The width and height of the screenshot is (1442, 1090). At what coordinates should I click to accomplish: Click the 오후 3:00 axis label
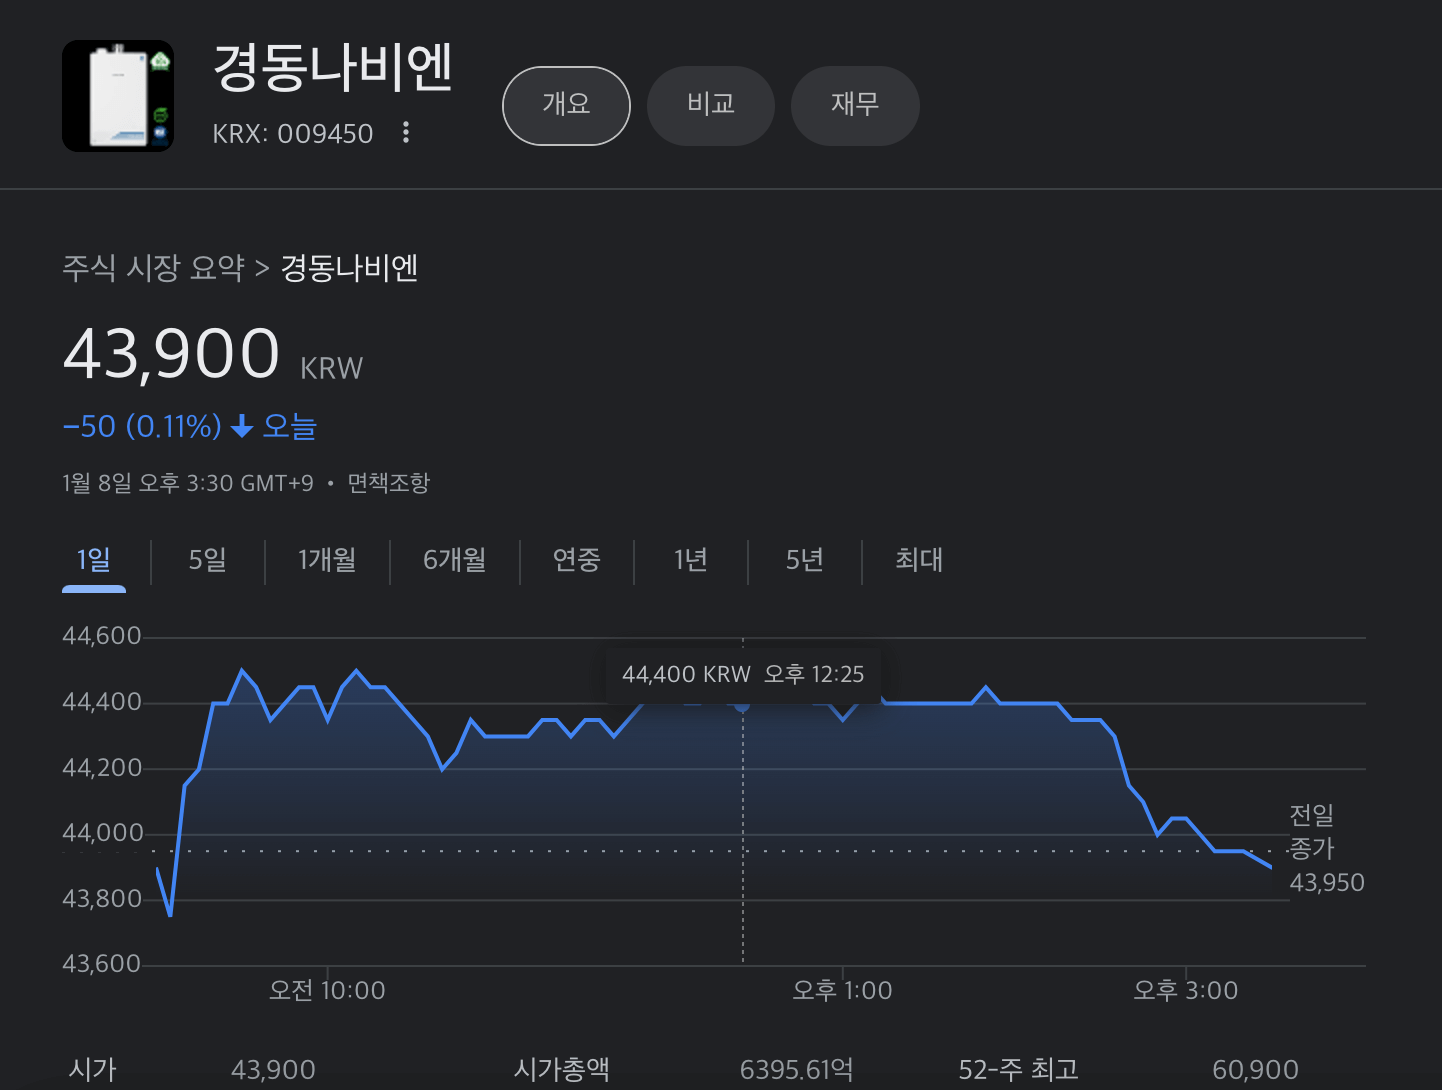[x=1186, y=991]
